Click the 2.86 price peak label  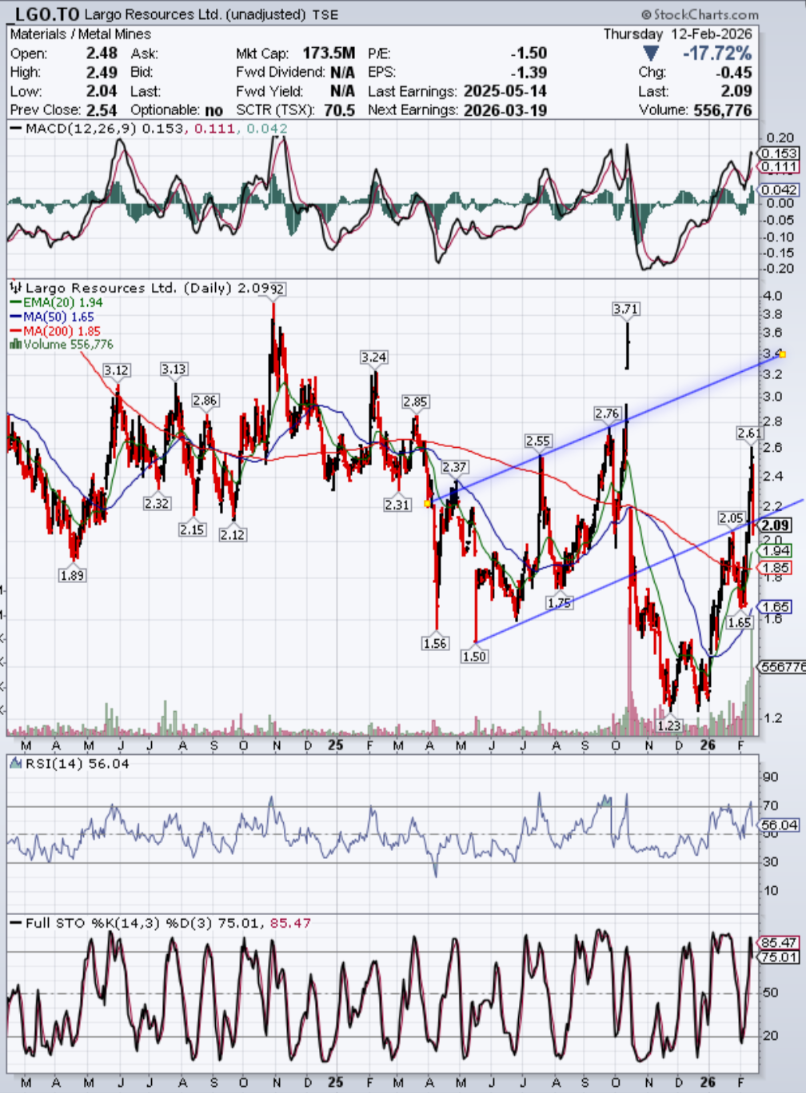(205, 400)
